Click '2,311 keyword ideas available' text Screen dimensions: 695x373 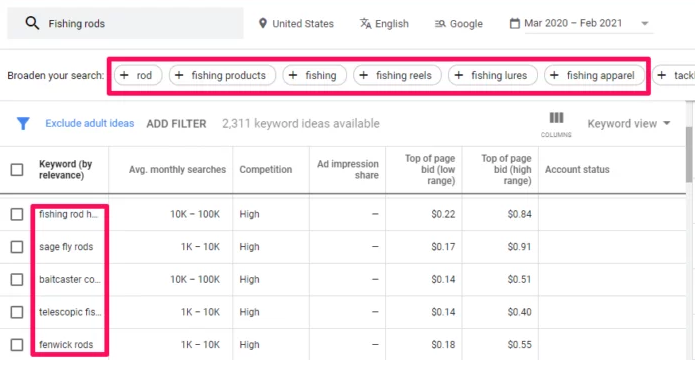coord(301,124)
